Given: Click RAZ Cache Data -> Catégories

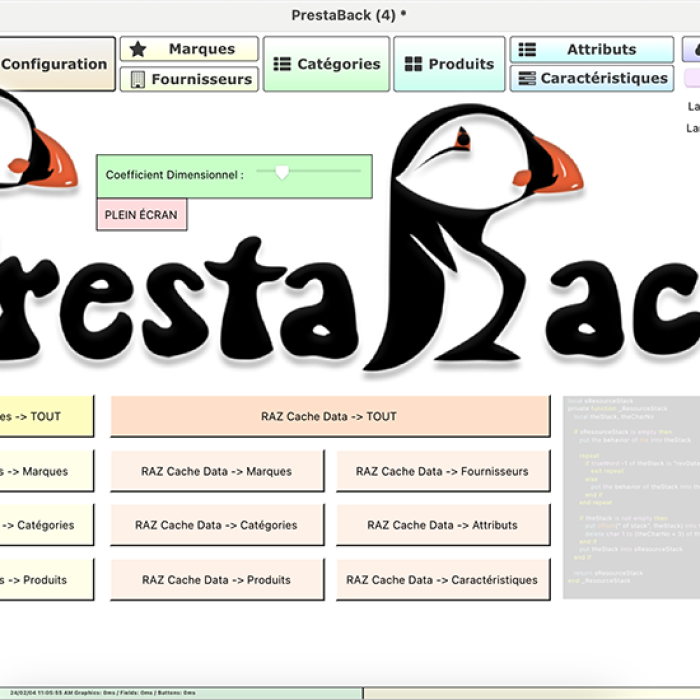Looking at the screenshot, I should tap(216, 525).
